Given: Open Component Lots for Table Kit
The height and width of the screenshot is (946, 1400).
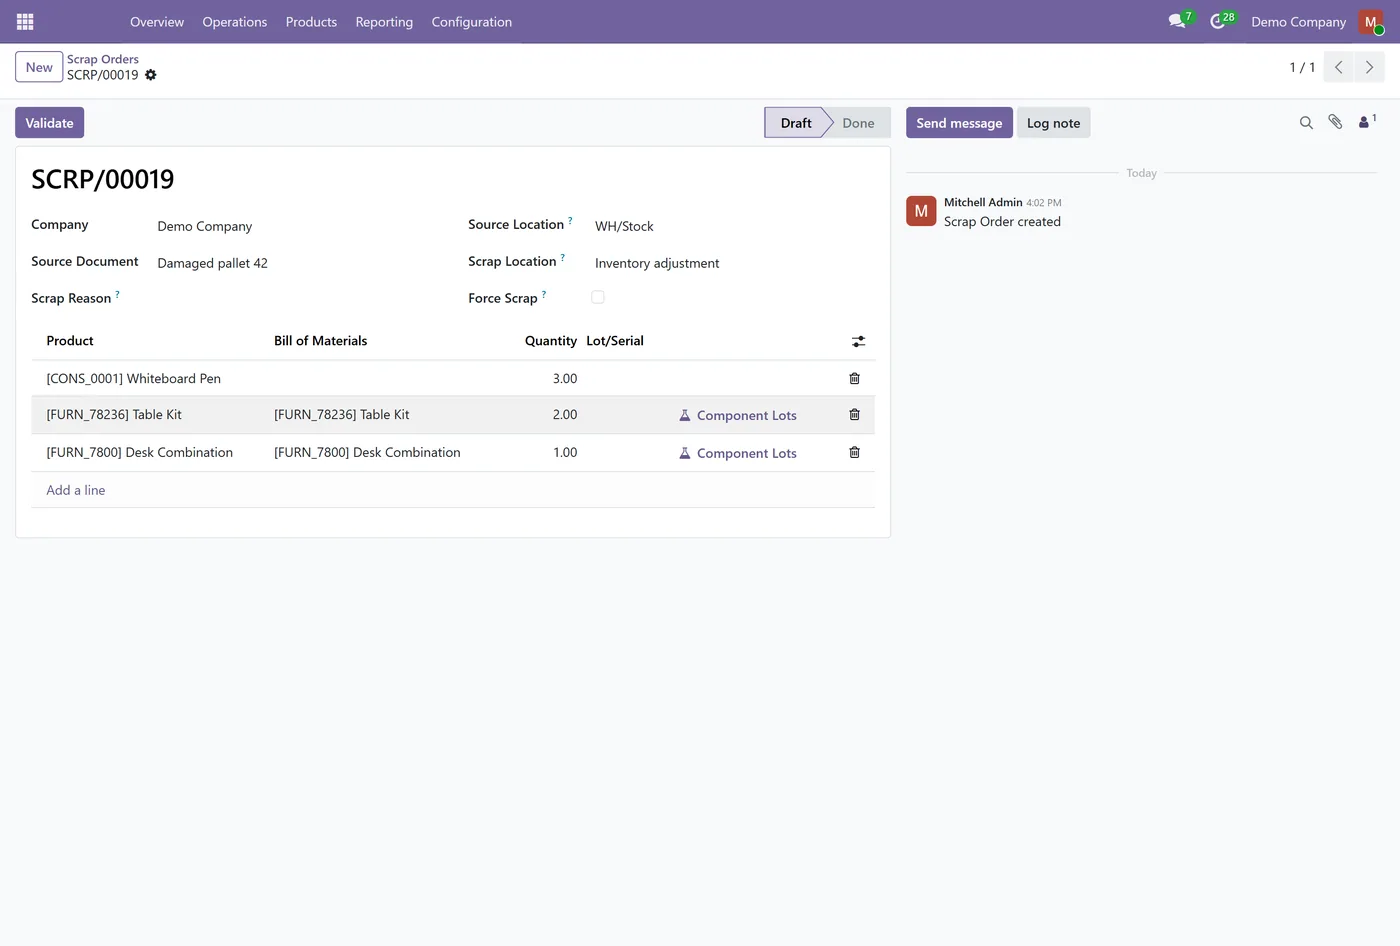Looking at the screenshot, I should click(738, 415).
